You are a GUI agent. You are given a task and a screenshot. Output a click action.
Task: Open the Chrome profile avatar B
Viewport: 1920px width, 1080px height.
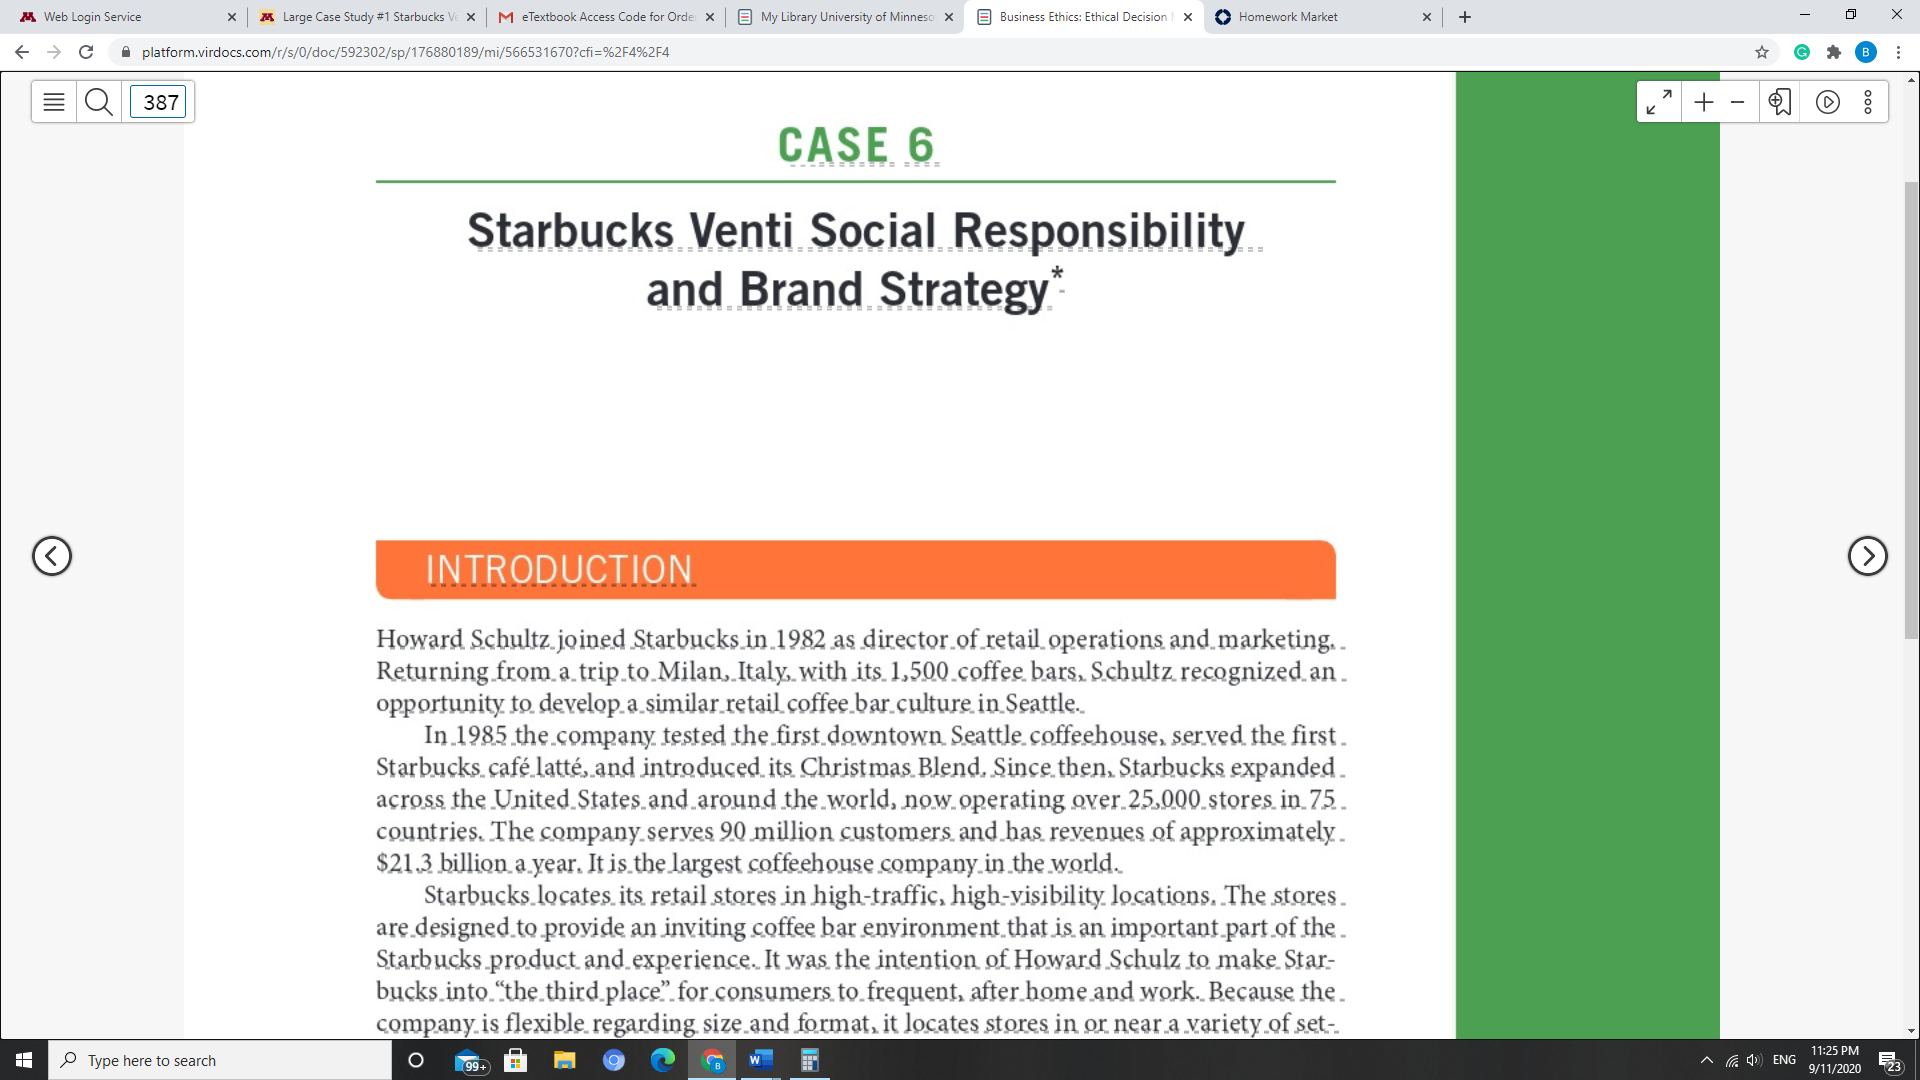point(1866,52)
